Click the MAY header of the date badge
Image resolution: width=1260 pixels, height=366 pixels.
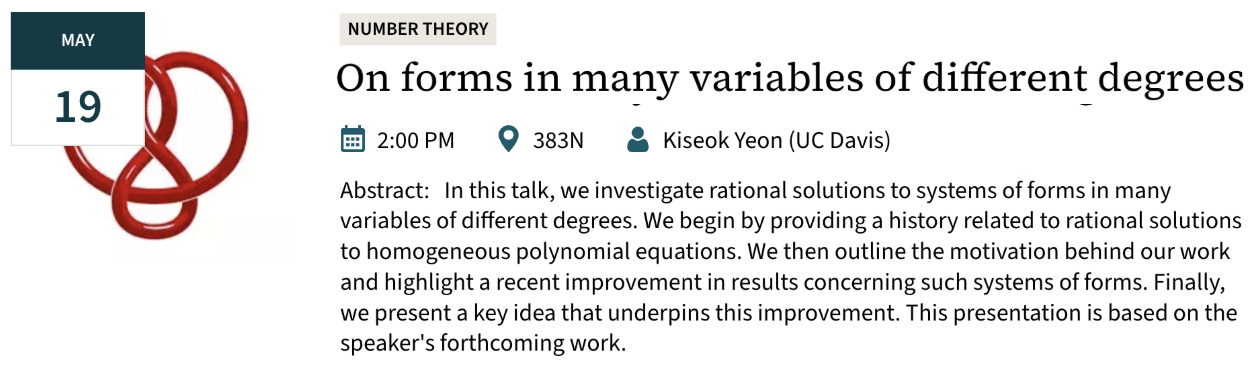[x=77, y=41]
